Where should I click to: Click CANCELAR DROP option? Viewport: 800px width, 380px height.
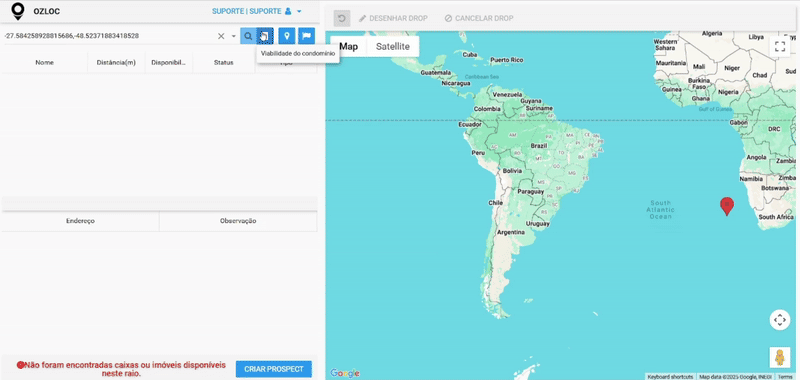click(479, 18)
